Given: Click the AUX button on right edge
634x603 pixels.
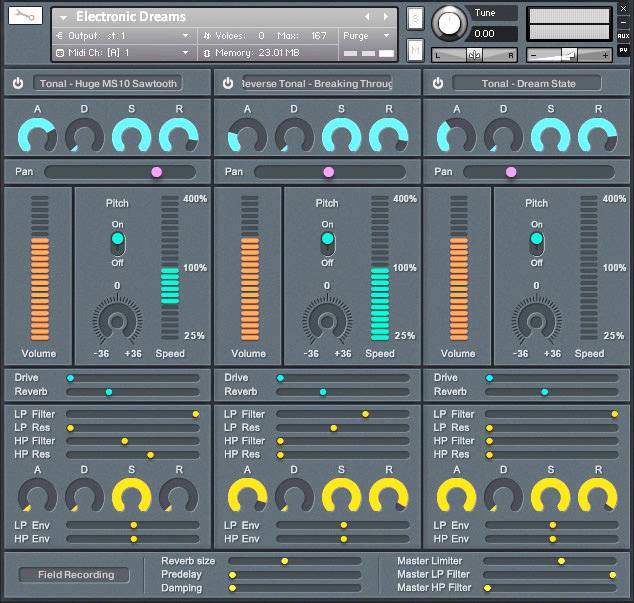Looking at the screenshot, I should pos(623,36).
